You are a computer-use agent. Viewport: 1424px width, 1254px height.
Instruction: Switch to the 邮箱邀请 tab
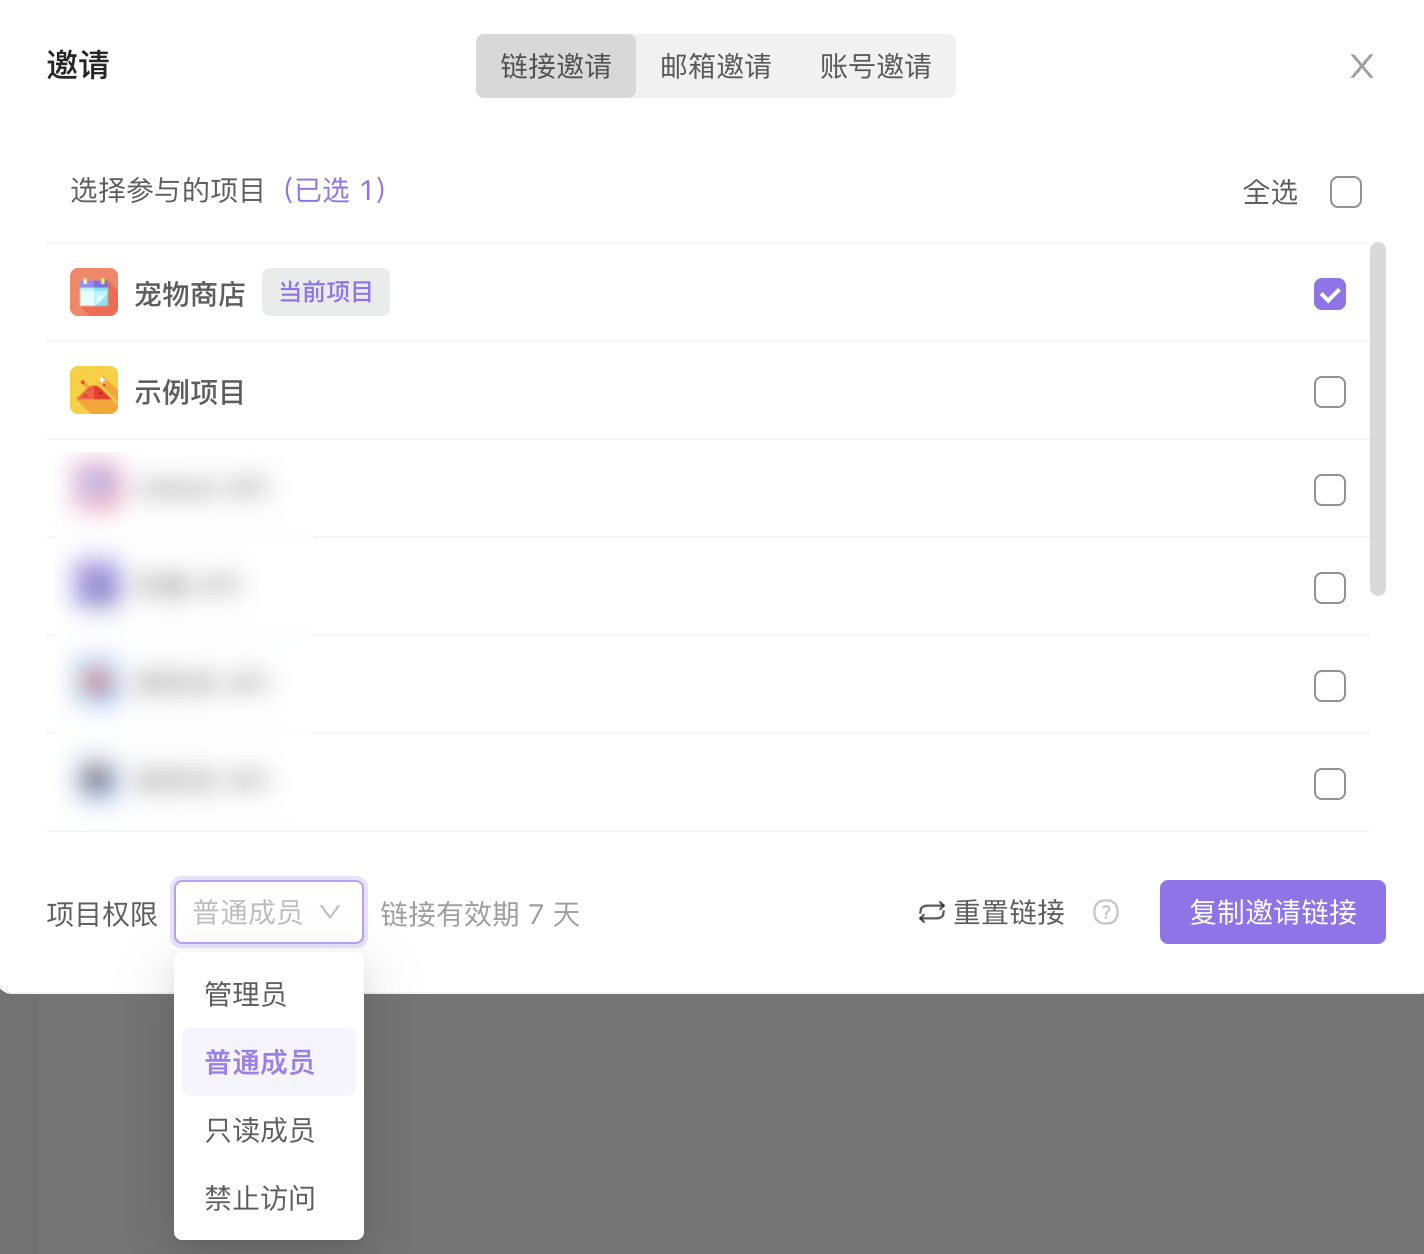(x=716, y=66)
